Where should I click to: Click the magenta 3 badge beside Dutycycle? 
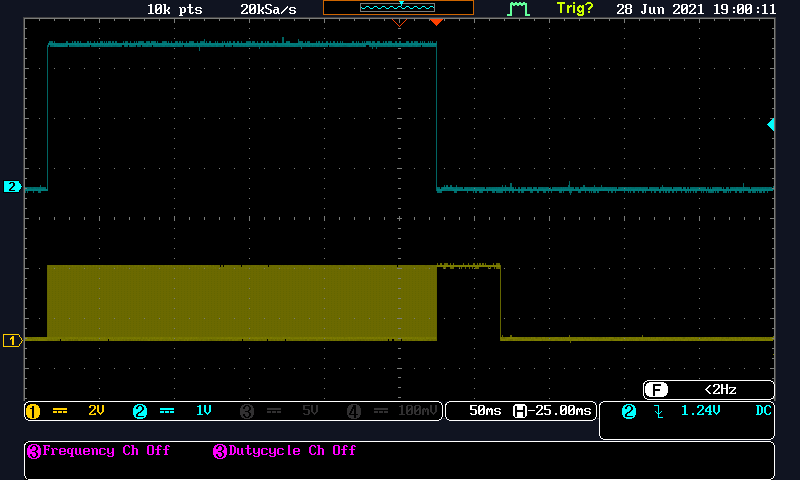tap(220, 451)
